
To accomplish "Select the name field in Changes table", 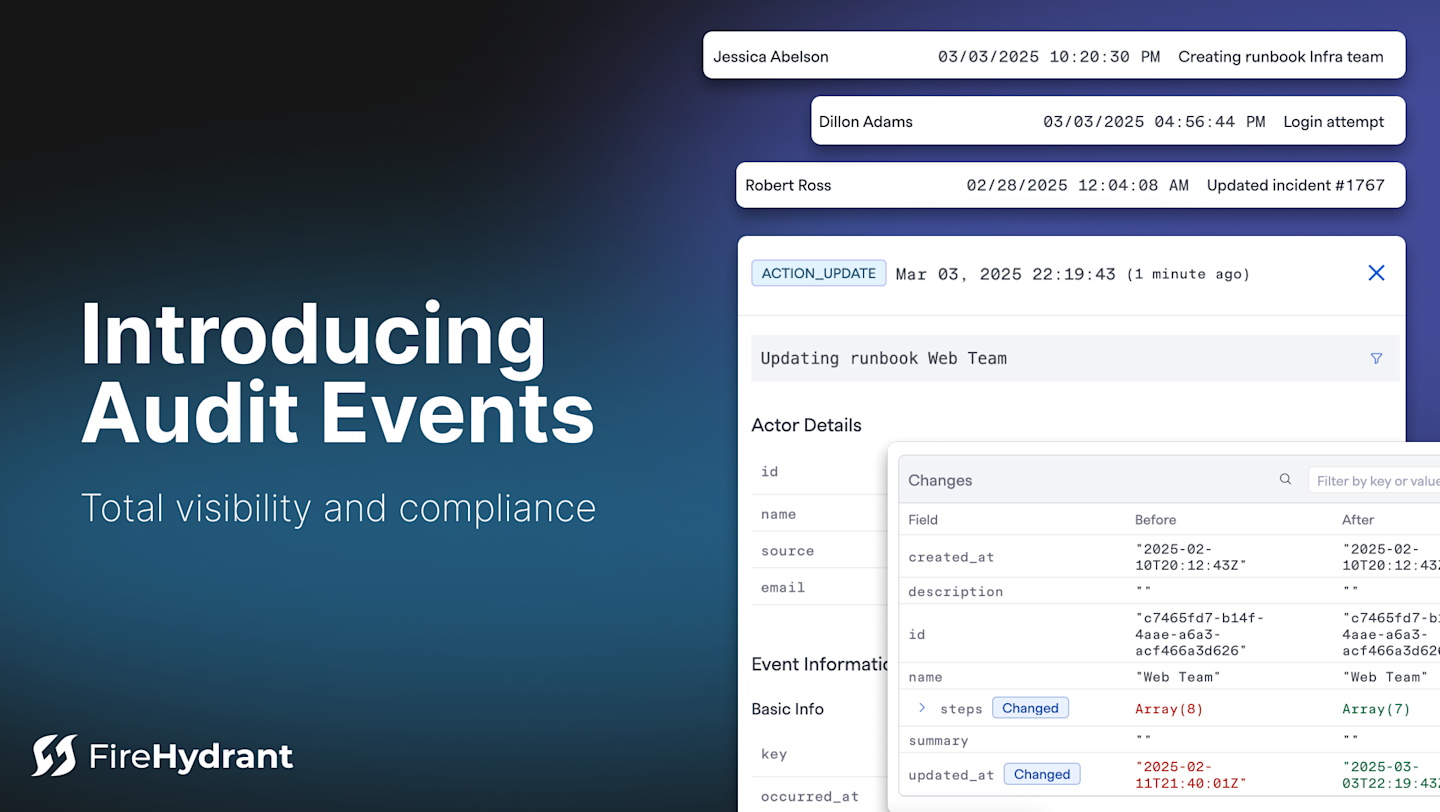I will point(925,677).
